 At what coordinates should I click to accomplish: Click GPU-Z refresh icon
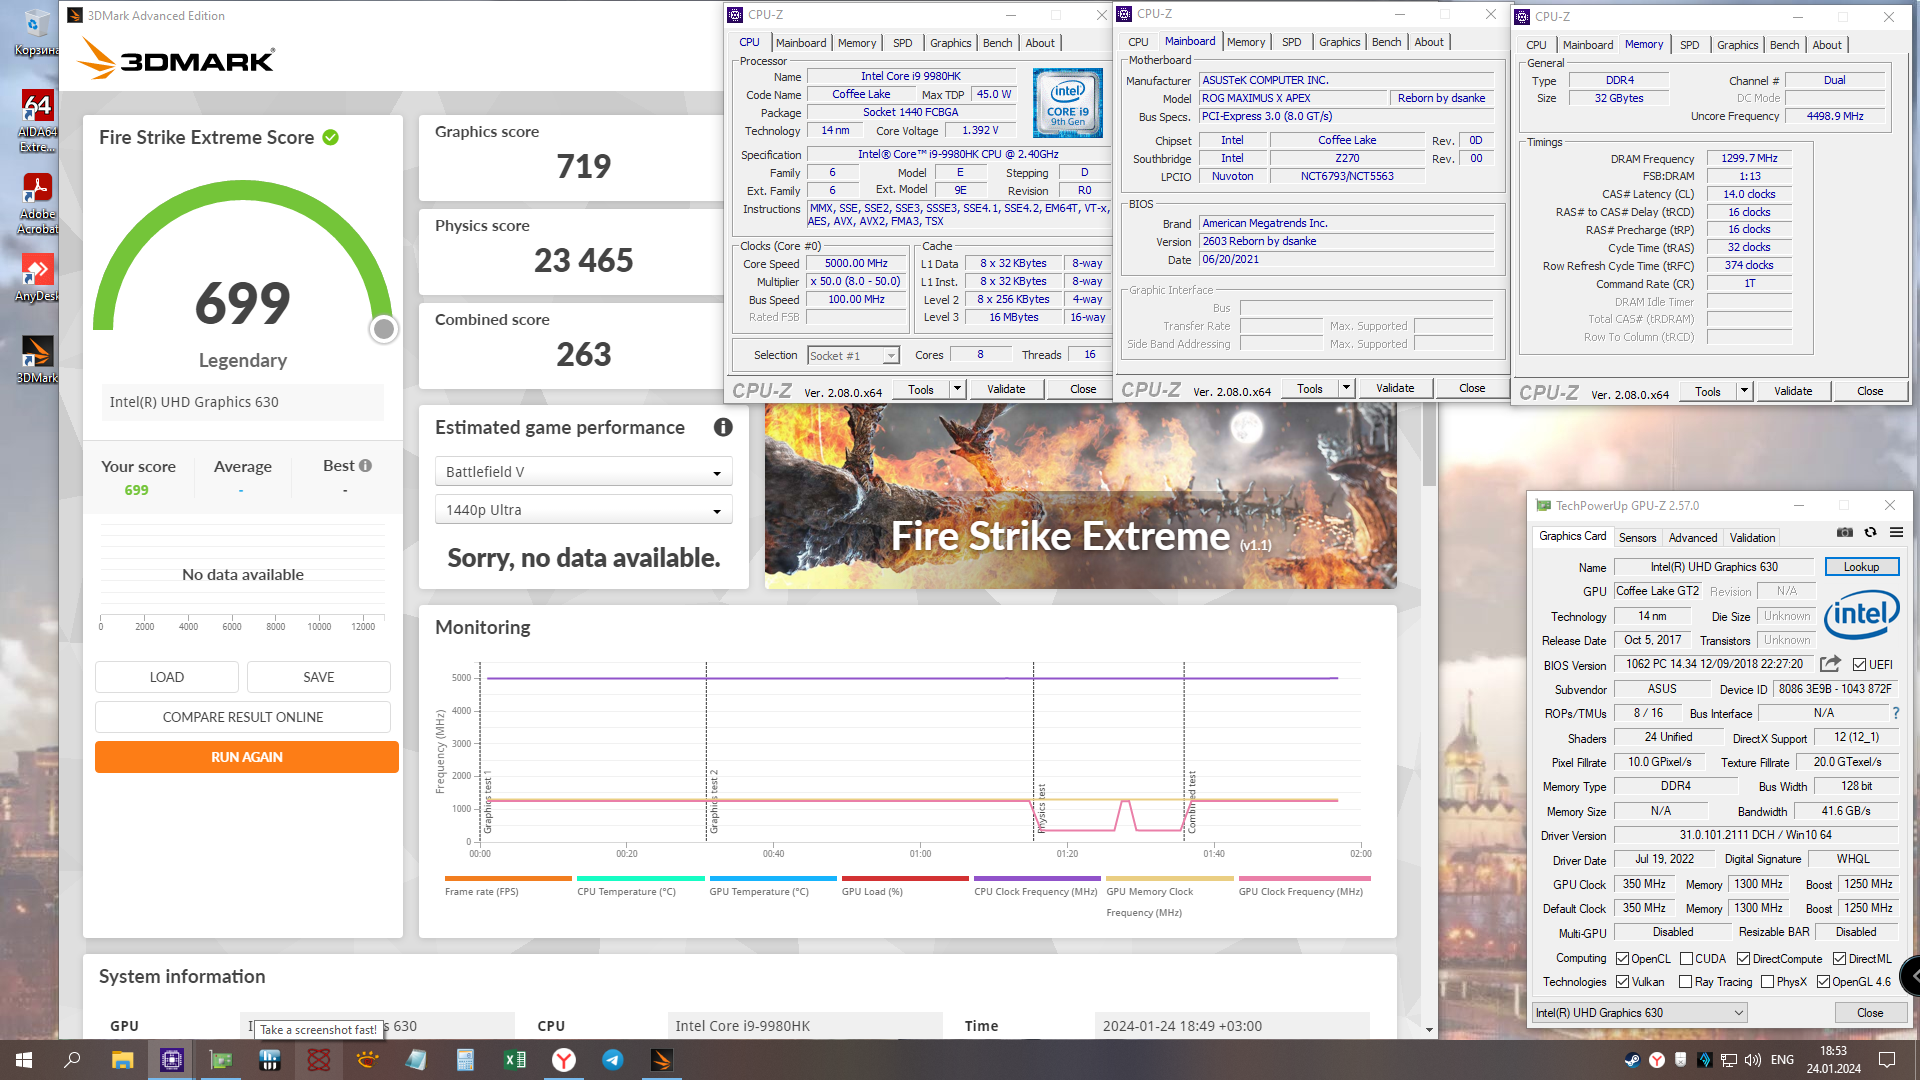click(1870, 532)
